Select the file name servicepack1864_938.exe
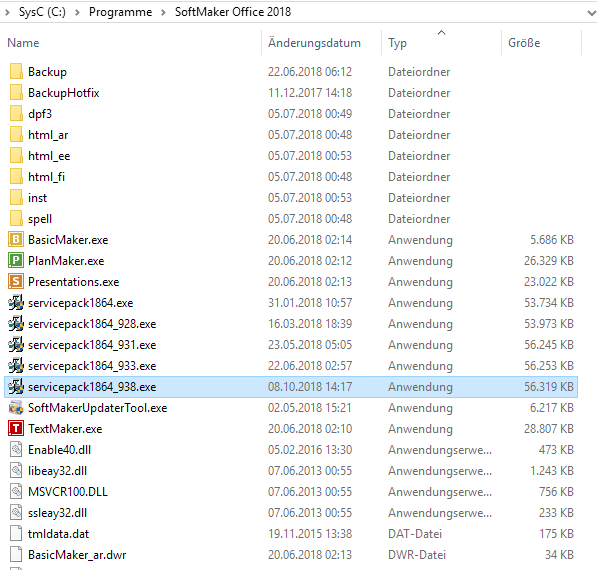 click(92, 387)
